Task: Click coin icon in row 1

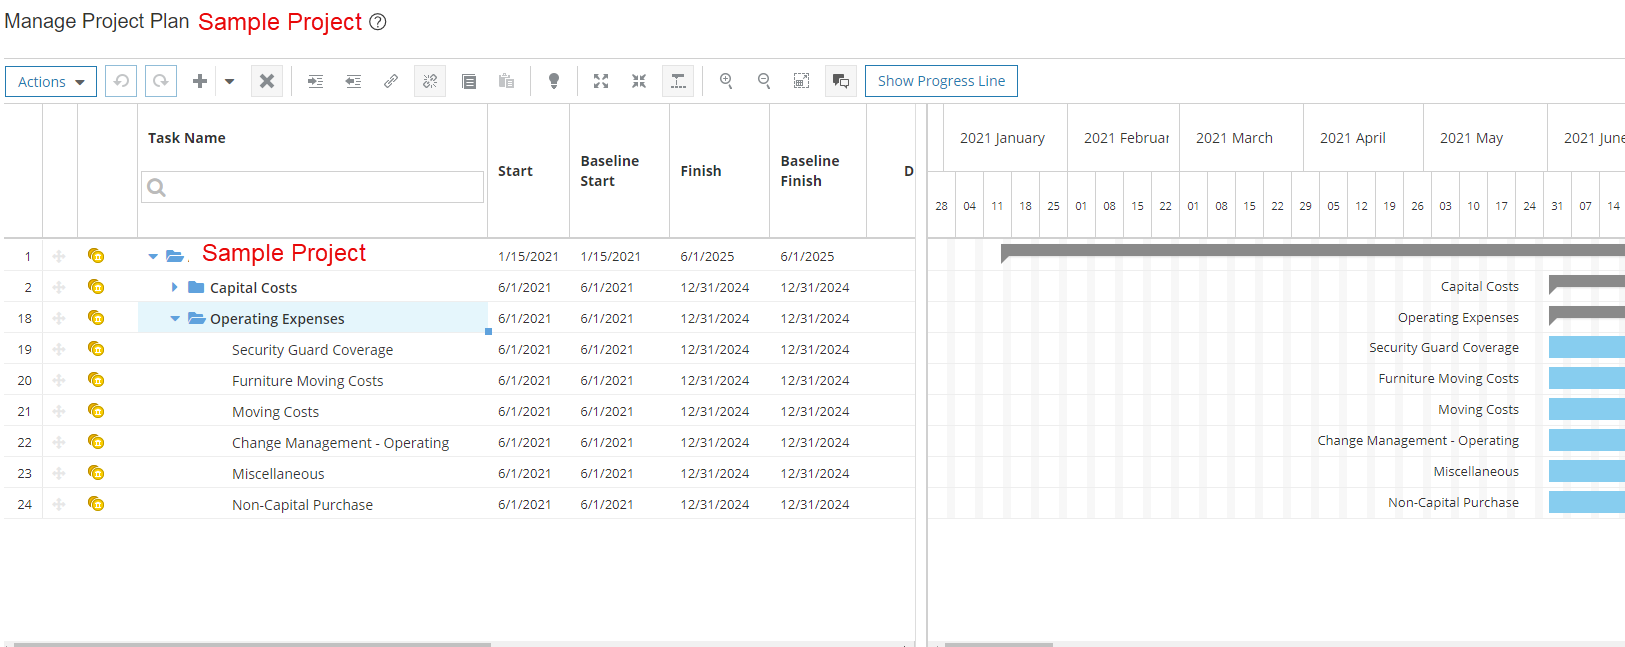Action: pos(96,256)
